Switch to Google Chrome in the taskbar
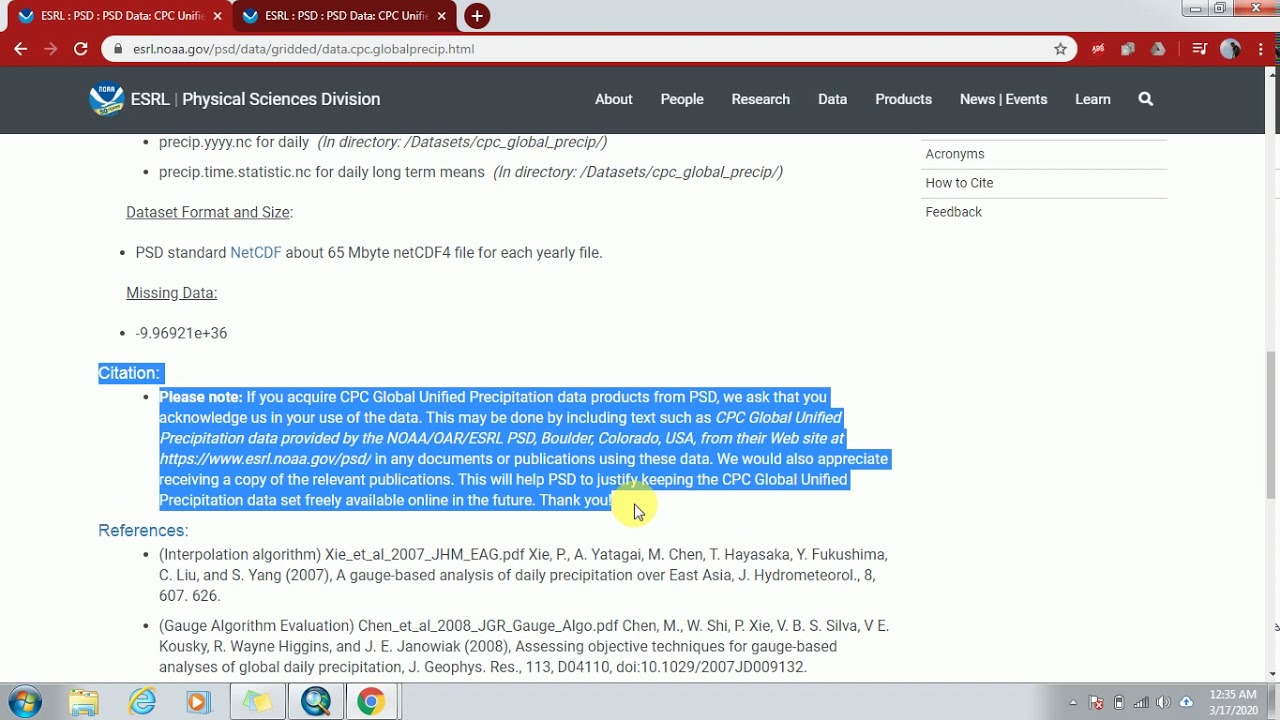 pos(371,702)
